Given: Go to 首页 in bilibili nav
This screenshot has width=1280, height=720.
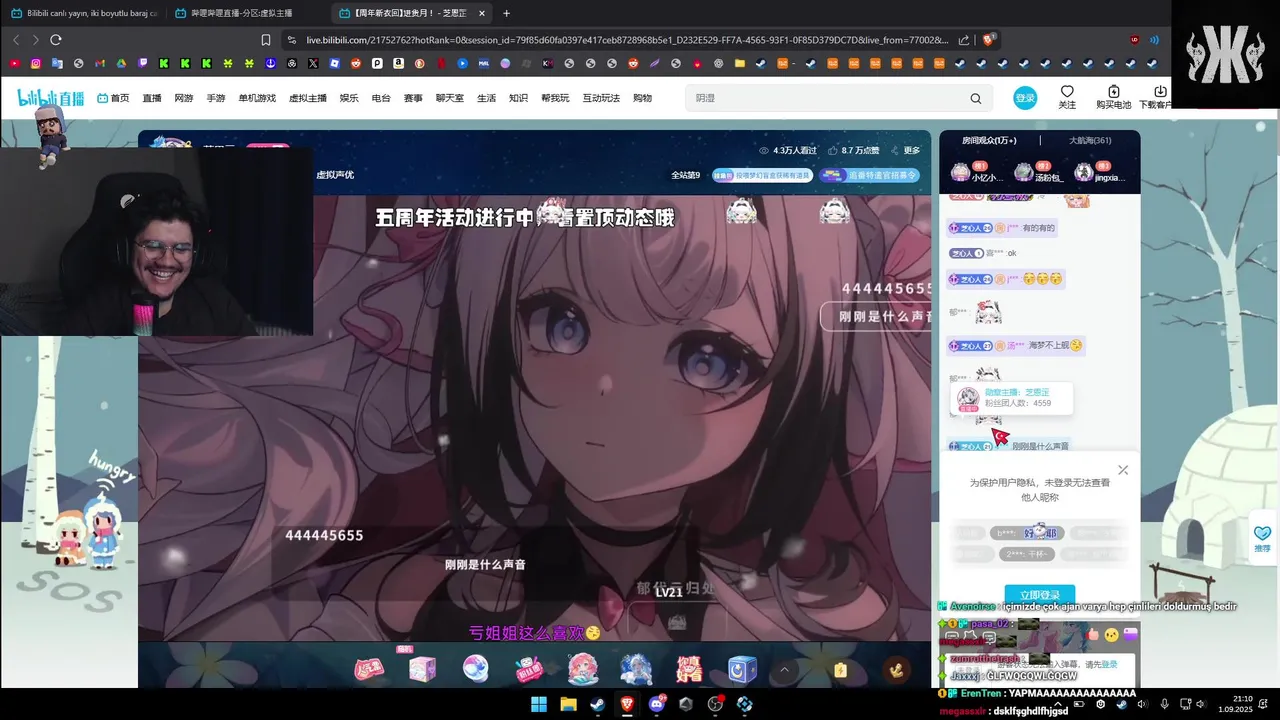Looking at the screenshot, I should [x=113, y=98].
